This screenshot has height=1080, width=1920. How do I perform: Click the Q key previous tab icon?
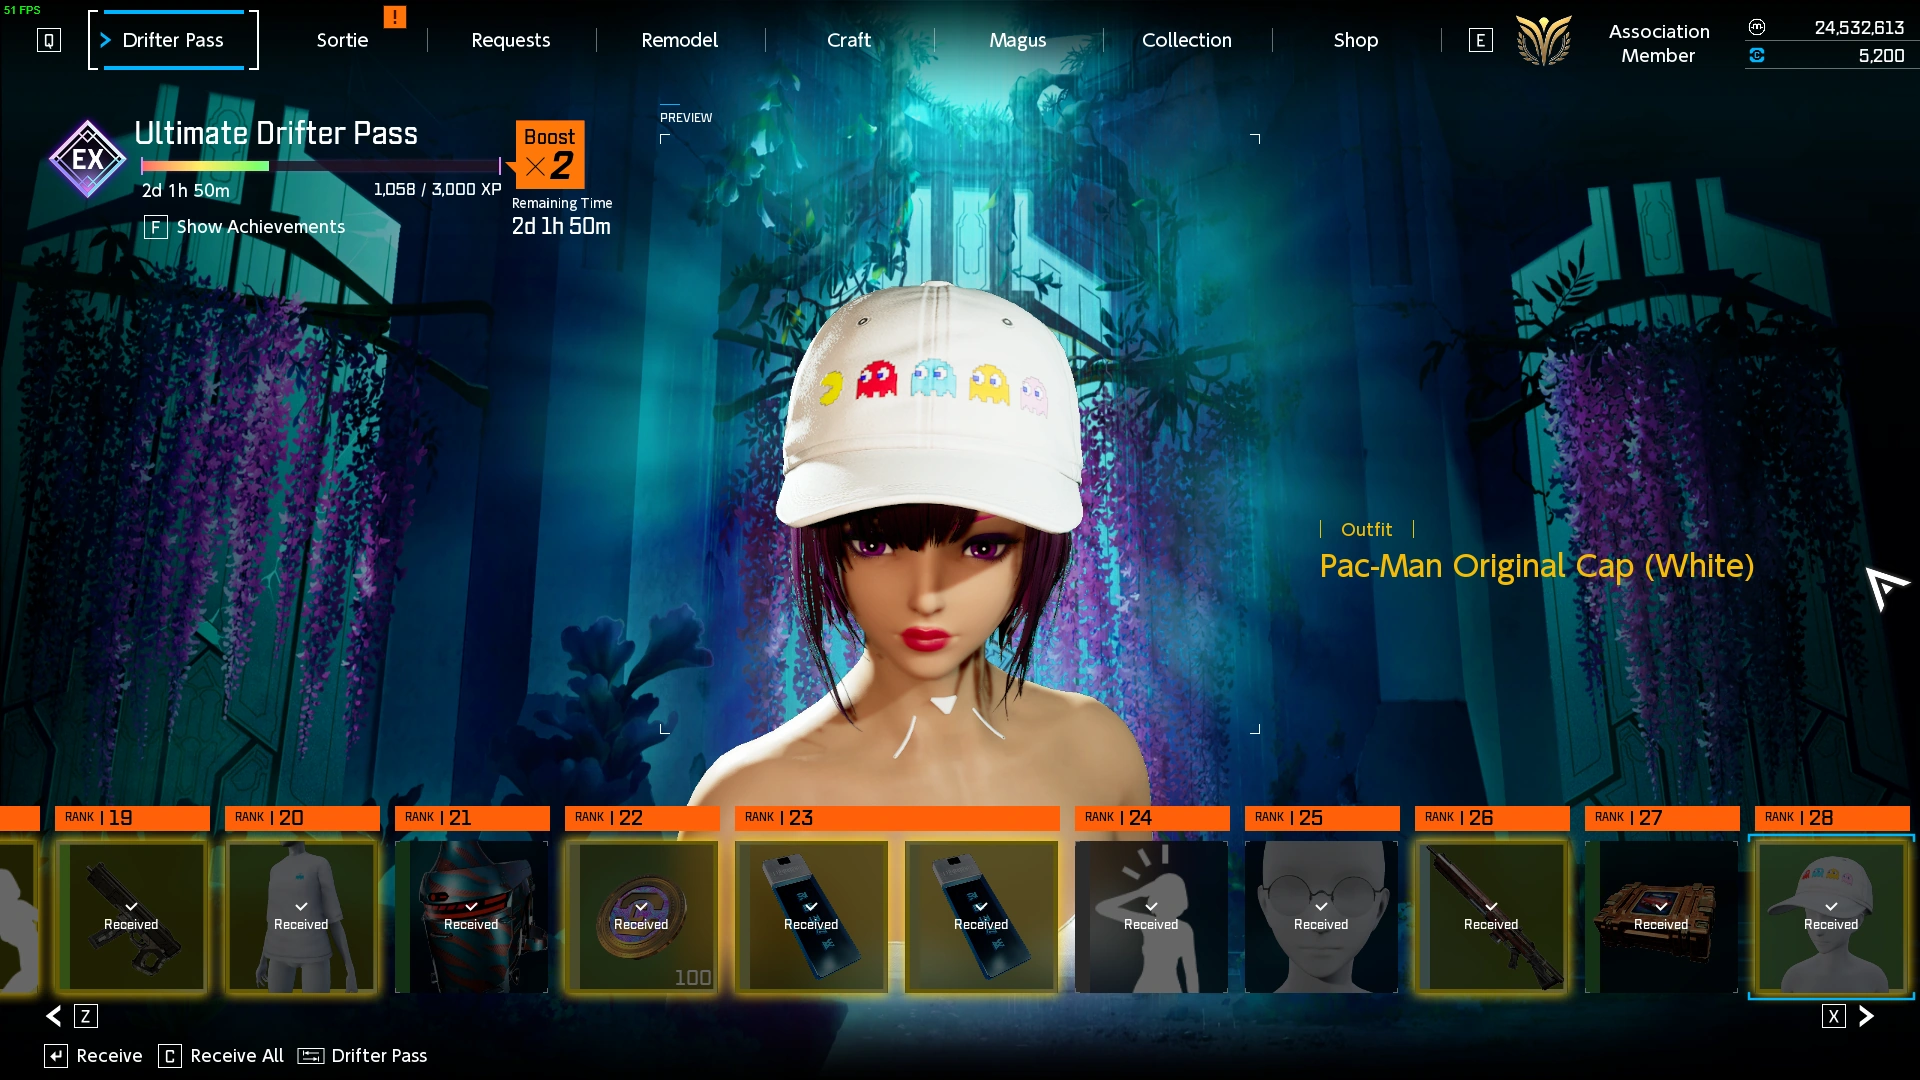(49, 40)
